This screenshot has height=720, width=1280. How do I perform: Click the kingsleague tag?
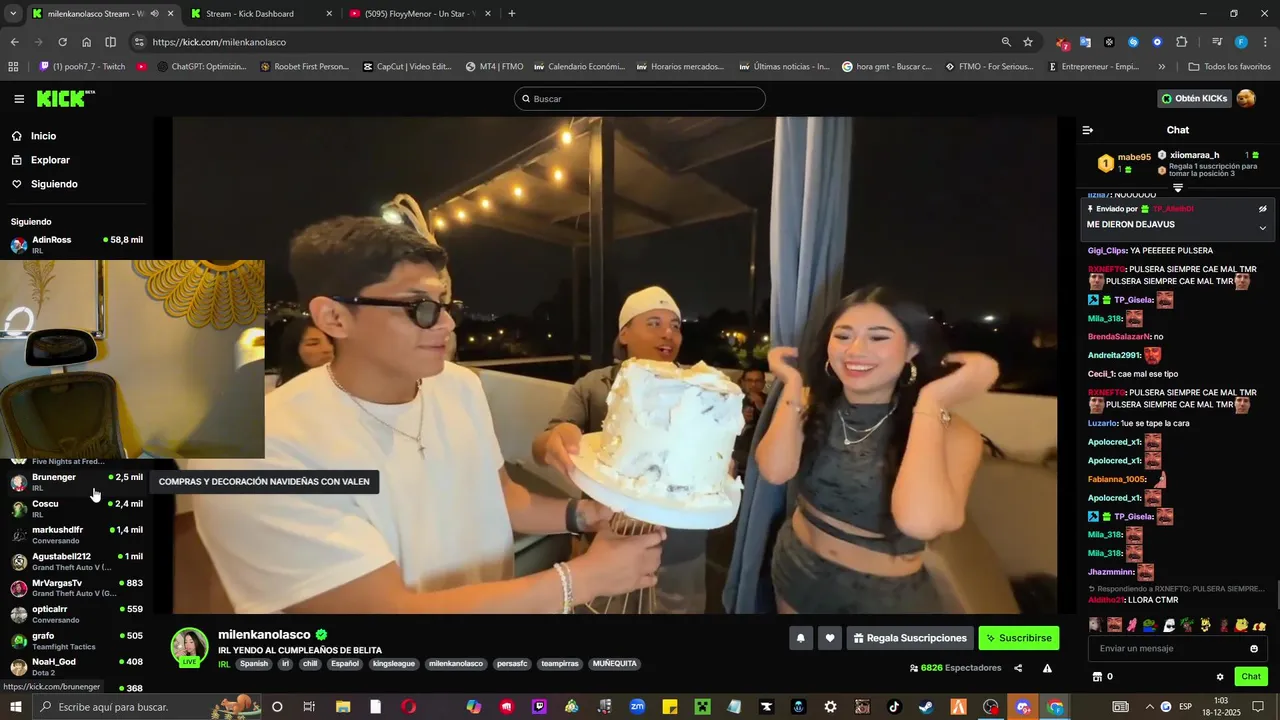click(x=394, y=664)
